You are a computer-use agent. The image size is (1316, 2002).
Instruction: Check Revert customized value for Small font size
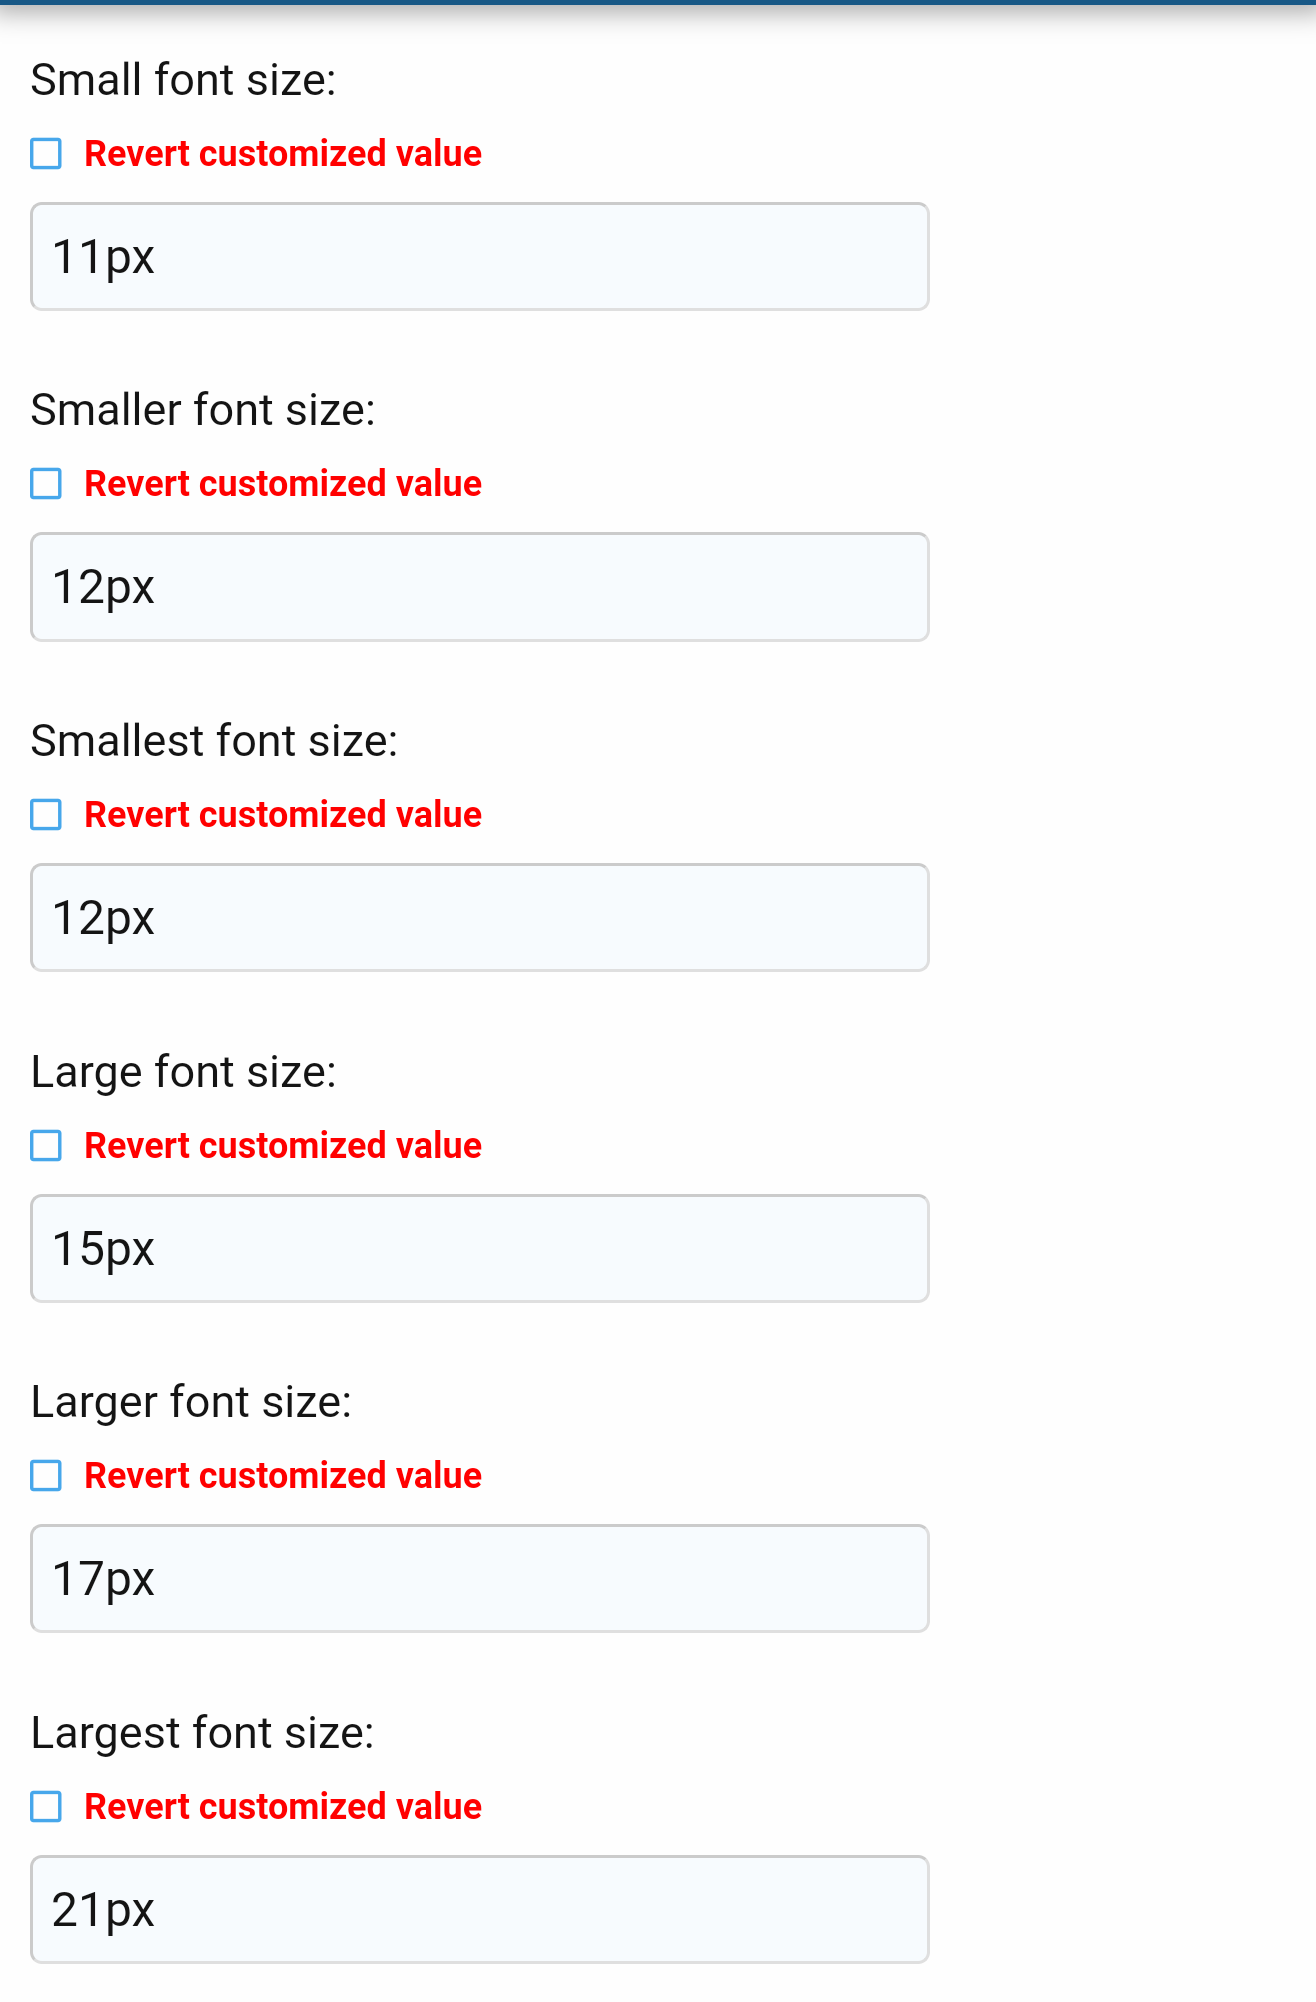point(45,154)
